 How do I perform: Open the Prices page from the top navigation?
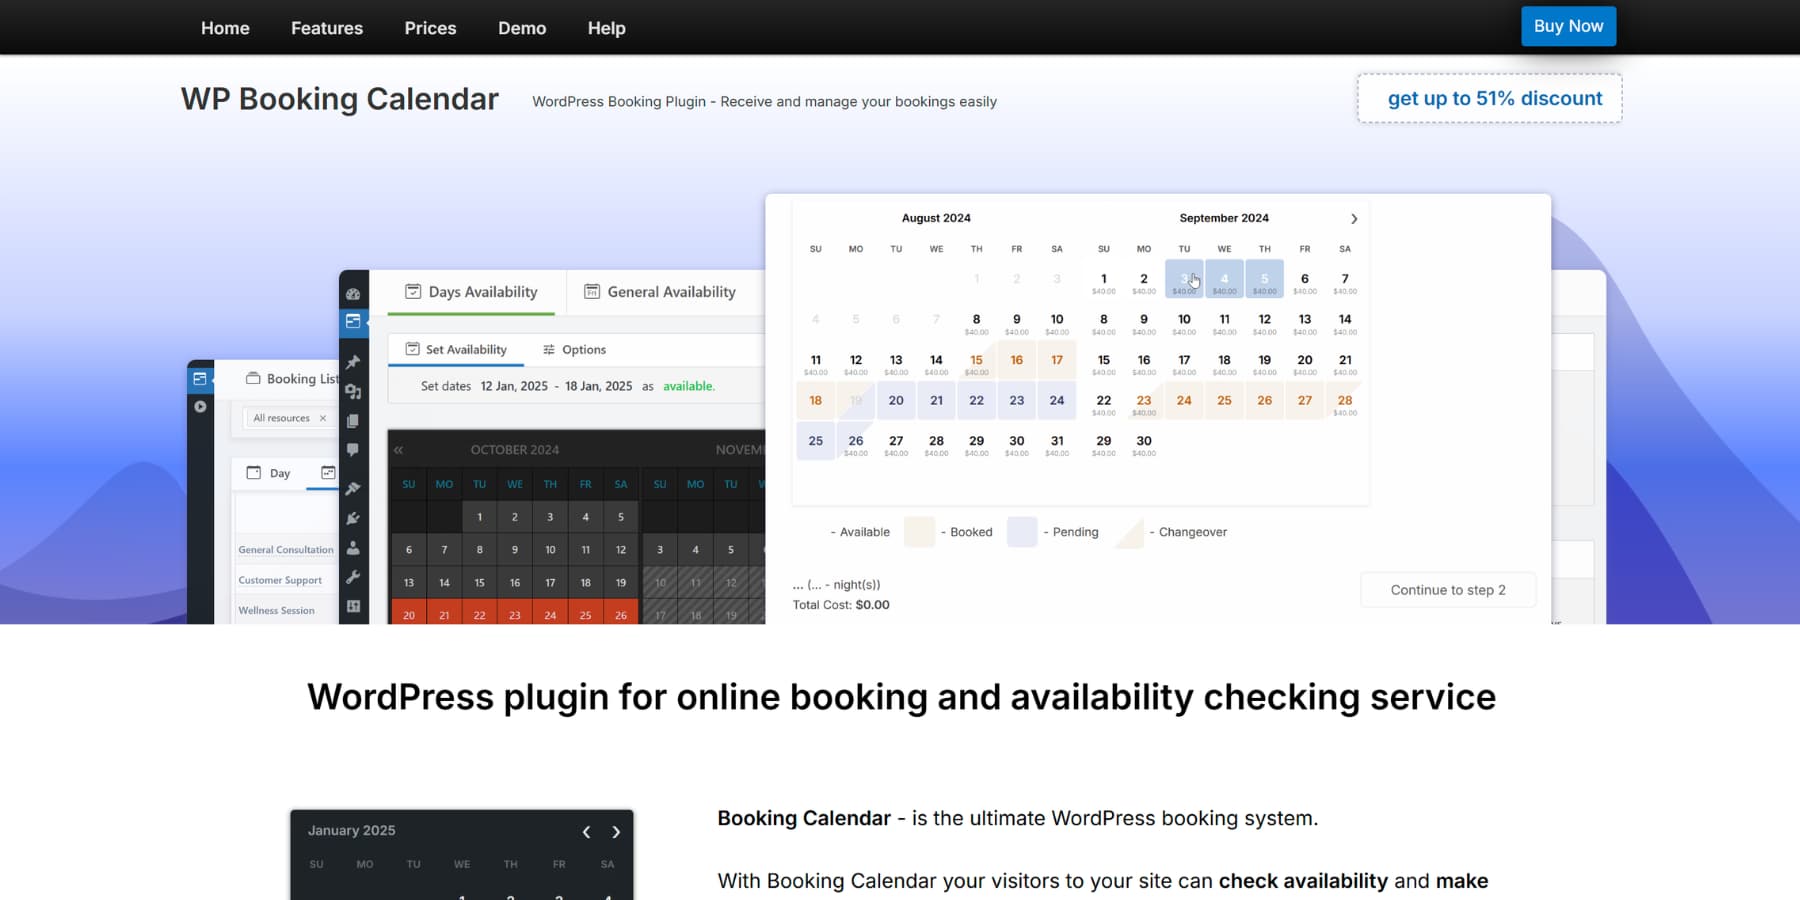(429, 27)
